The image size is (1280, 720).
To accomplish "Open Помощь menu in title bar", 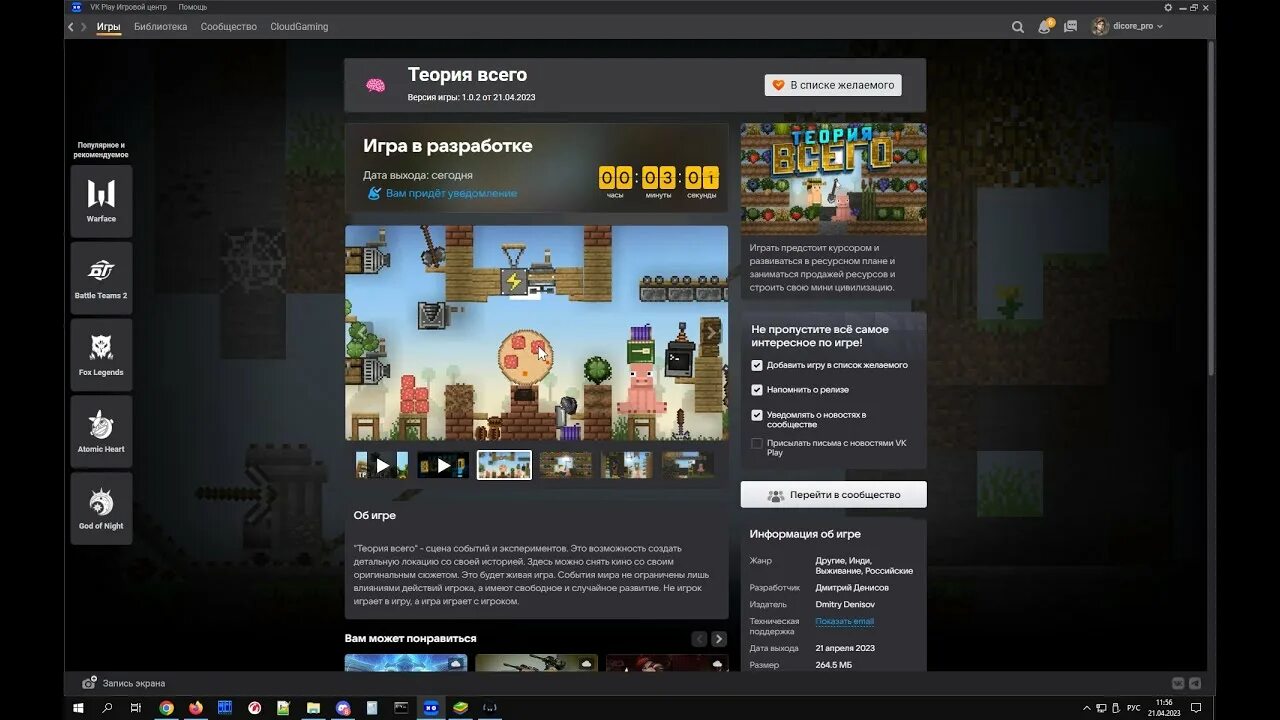I will pos(193,7).
